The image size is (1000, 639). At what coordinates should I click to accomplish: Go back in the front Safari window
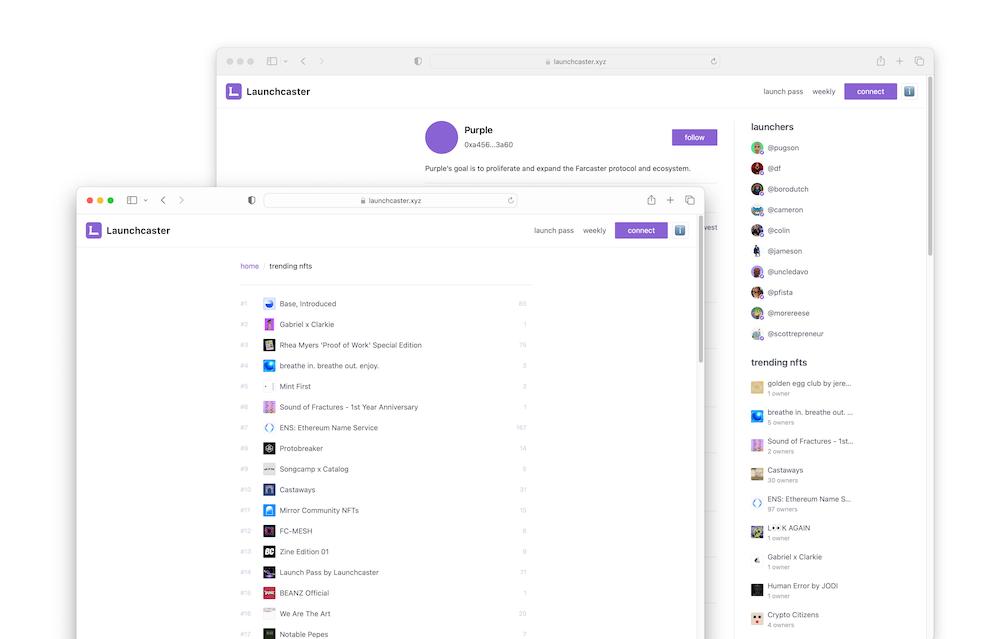pos(163,200)
